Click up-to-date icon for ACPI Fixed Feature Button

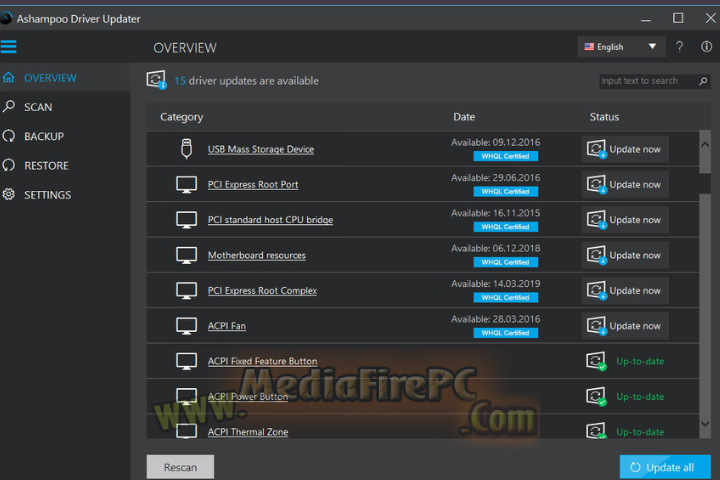(x=596, y=361)
